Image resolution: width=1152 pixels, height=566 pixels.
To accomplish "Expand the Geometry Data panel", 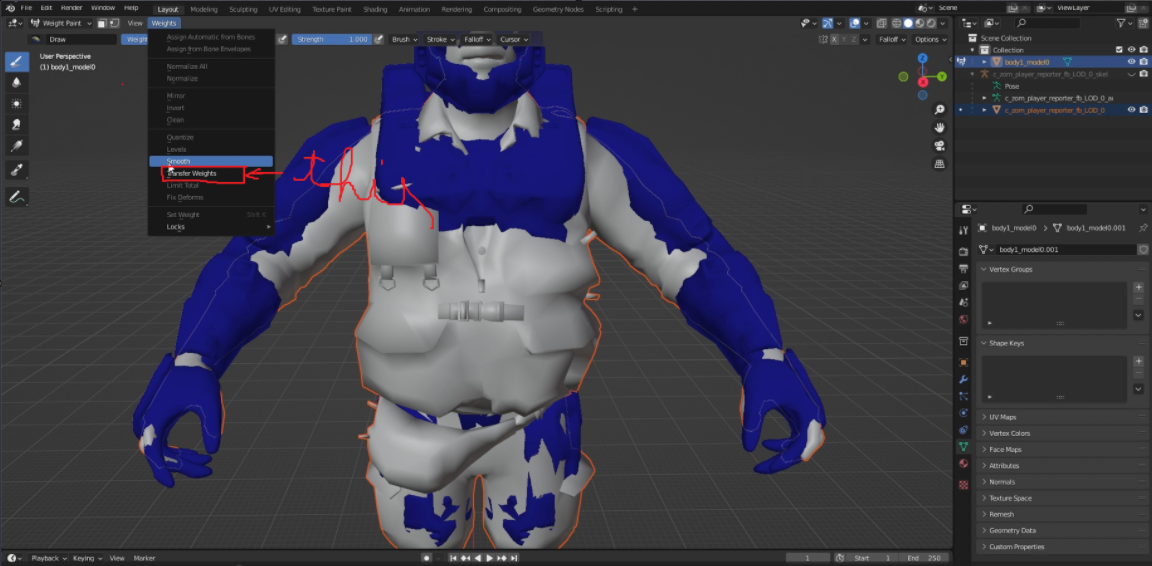I will point(1062,530).
